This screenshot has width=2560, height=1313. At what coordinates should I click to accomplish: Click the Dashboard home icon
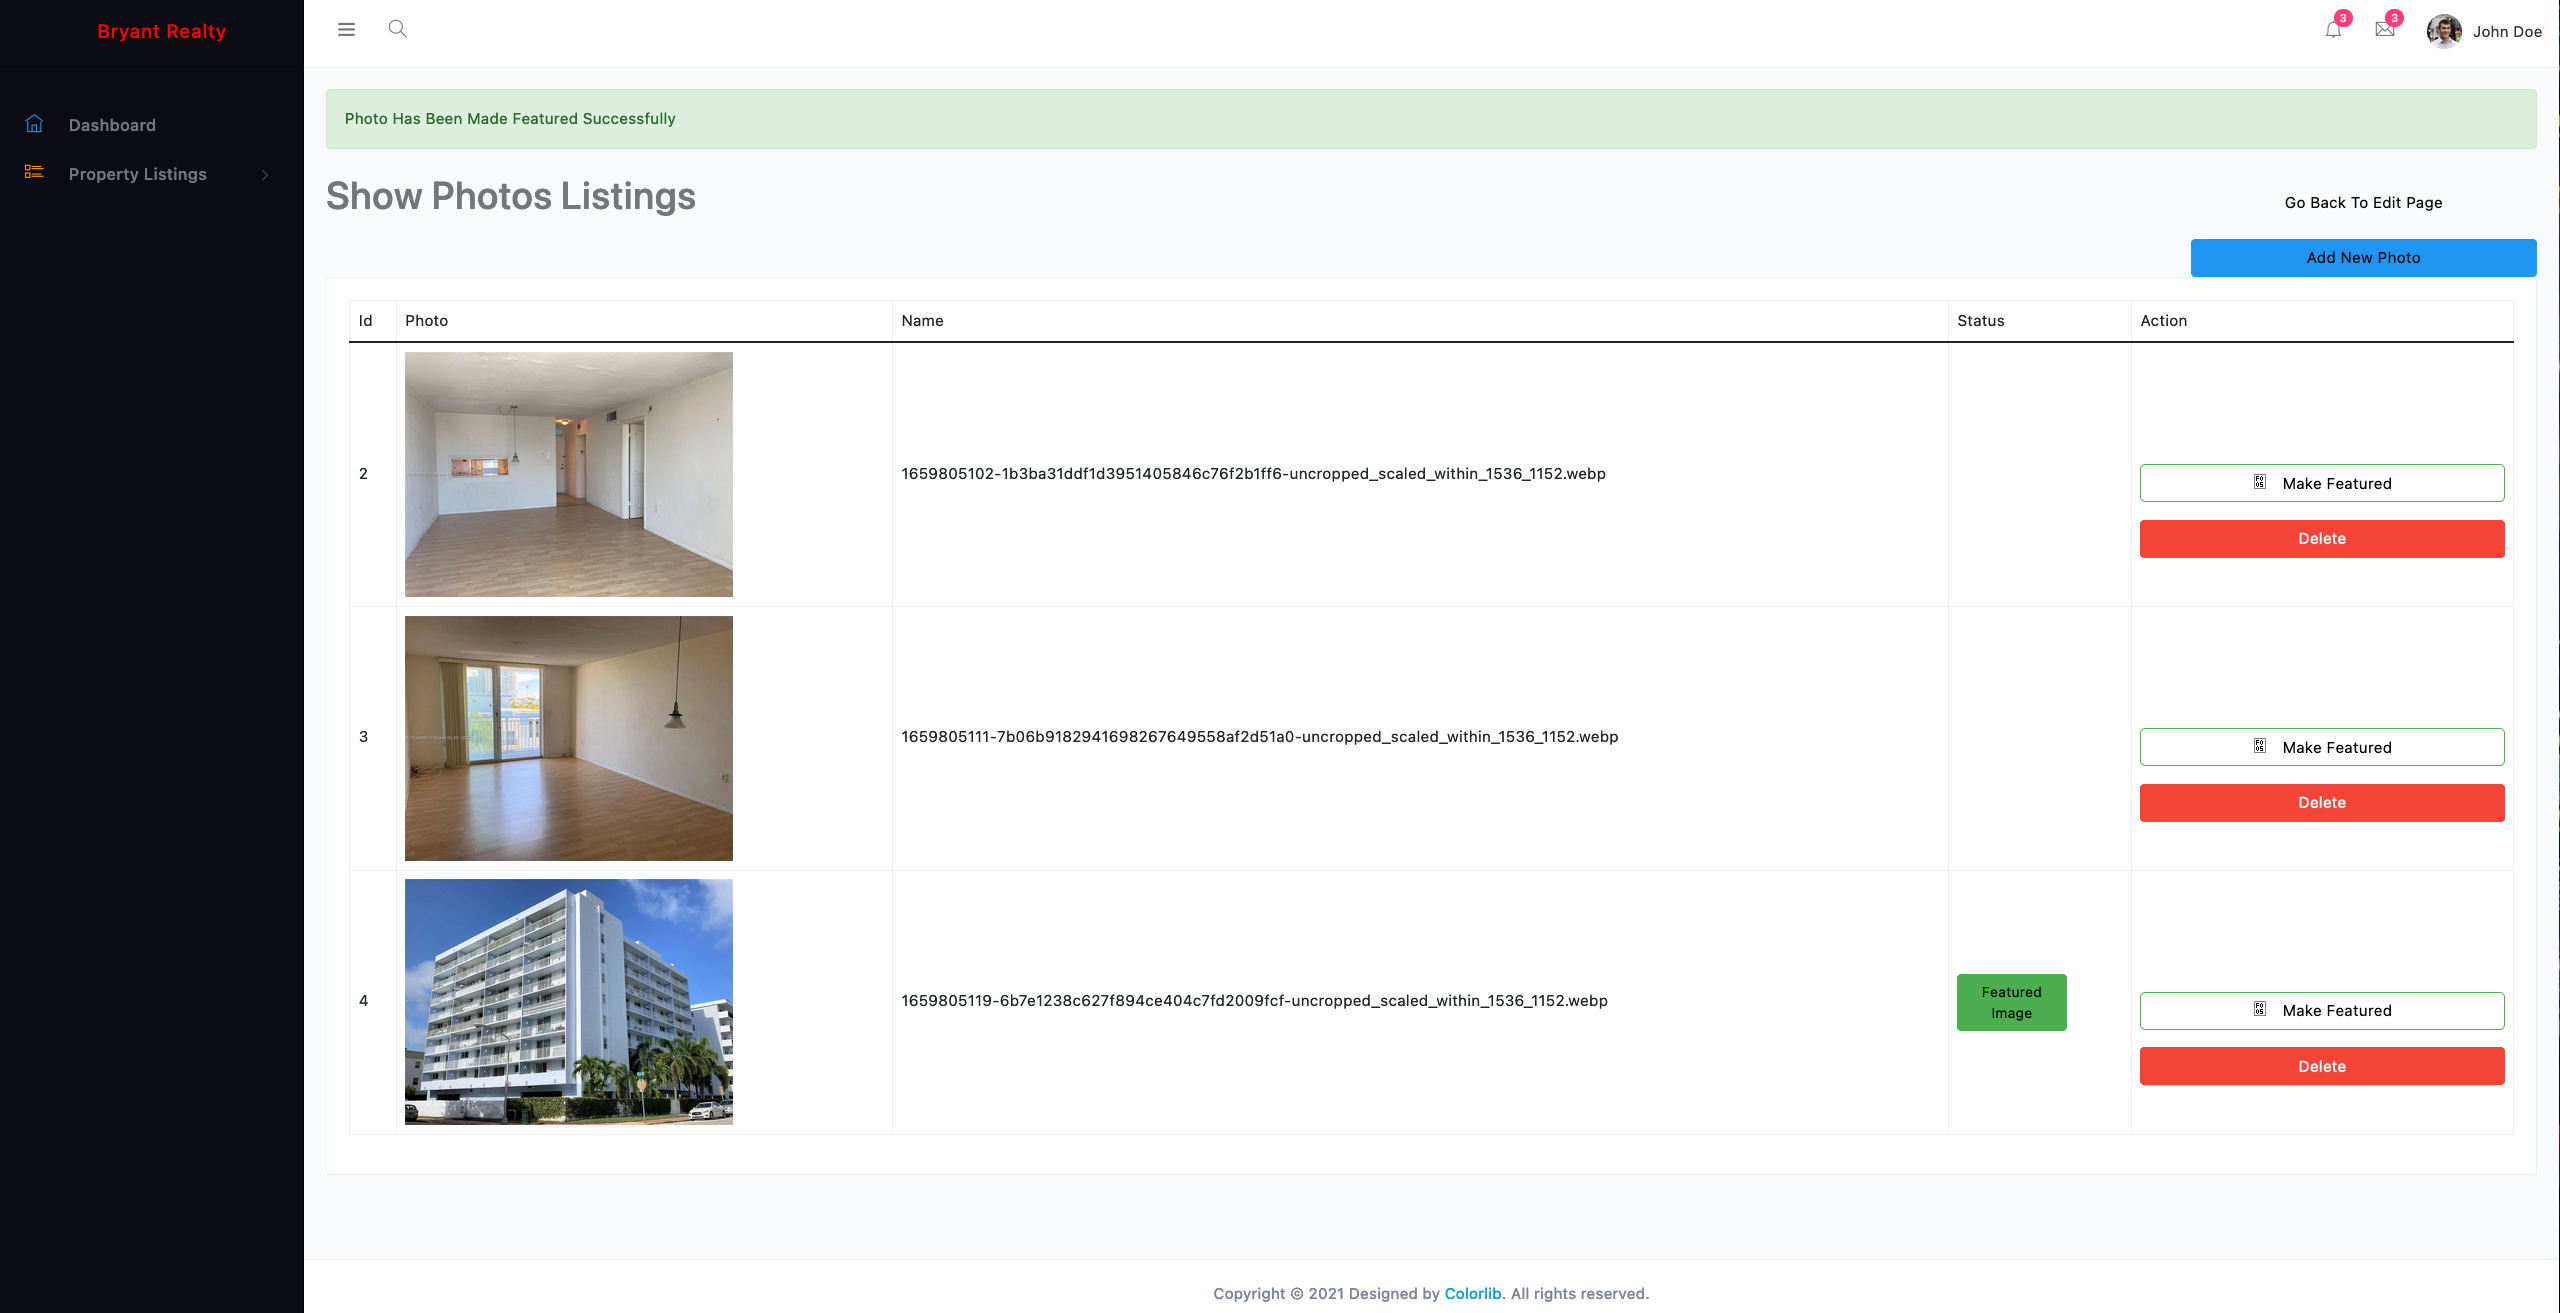[x=34, y=124]
